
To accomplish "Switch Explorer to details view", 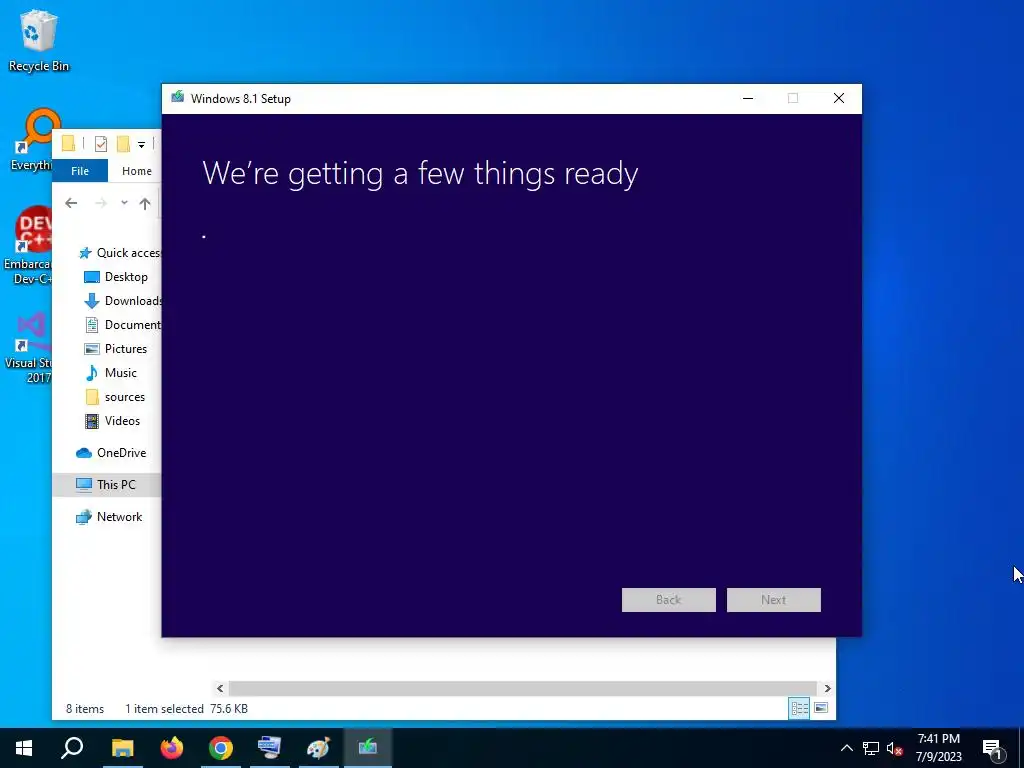I will (799, 709).
